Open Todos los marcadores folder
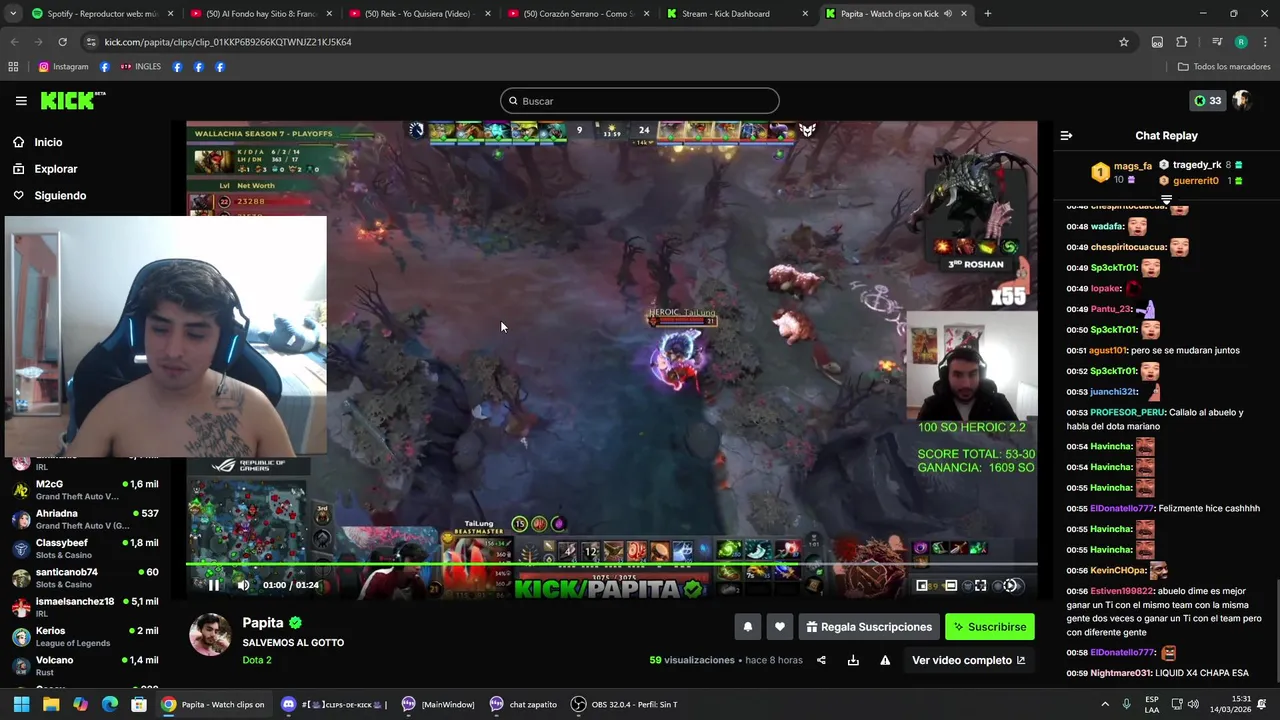1280x720 pixels. tap(1224, 67)
